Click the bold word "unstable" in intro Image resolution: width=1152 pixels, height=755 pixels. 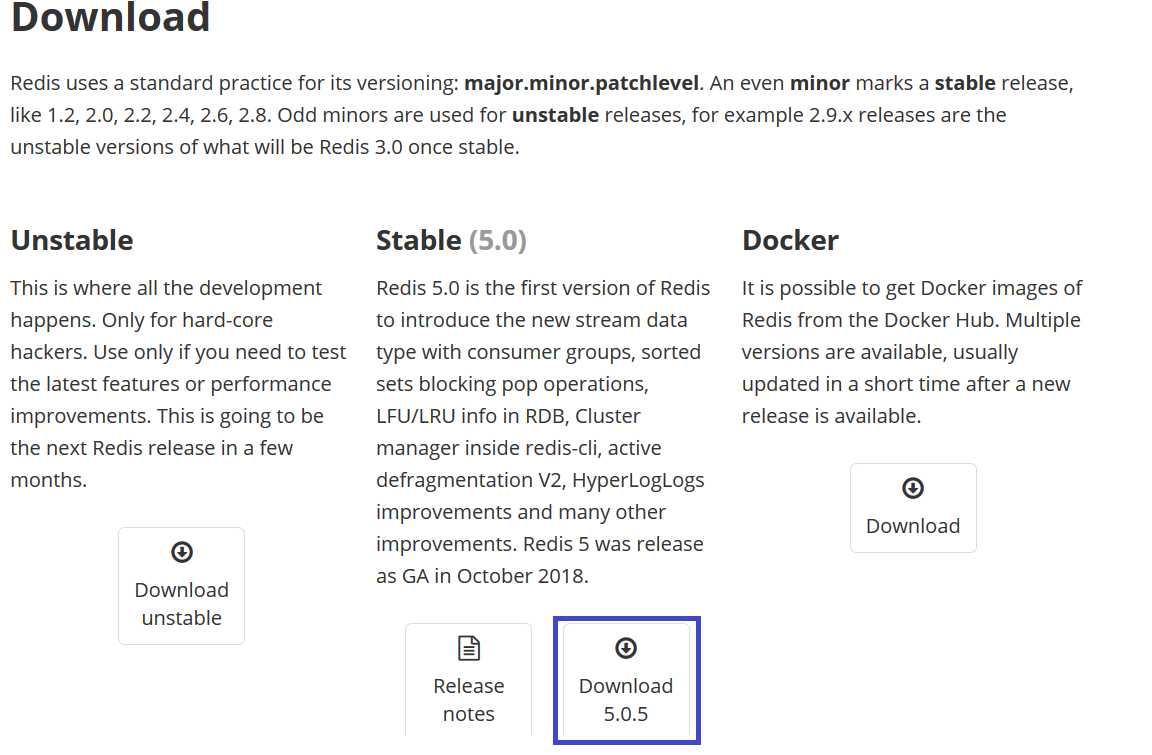click(x=555, y=115)
